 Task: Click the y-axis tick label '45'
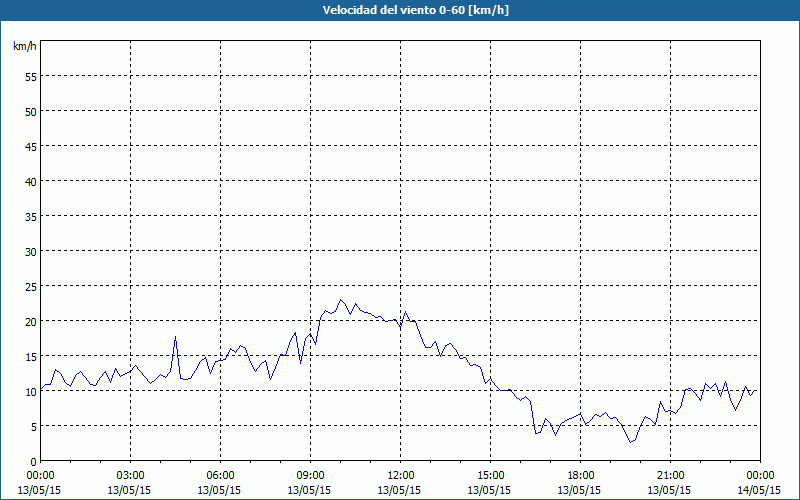point(31,146)
